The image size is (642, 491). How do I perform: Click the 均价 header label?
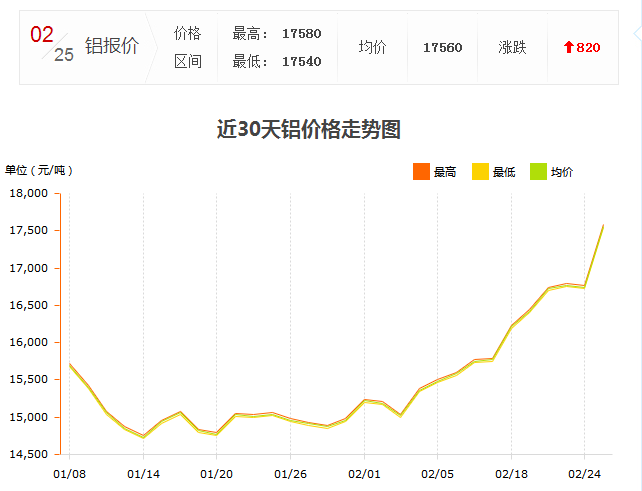point(372,47)
